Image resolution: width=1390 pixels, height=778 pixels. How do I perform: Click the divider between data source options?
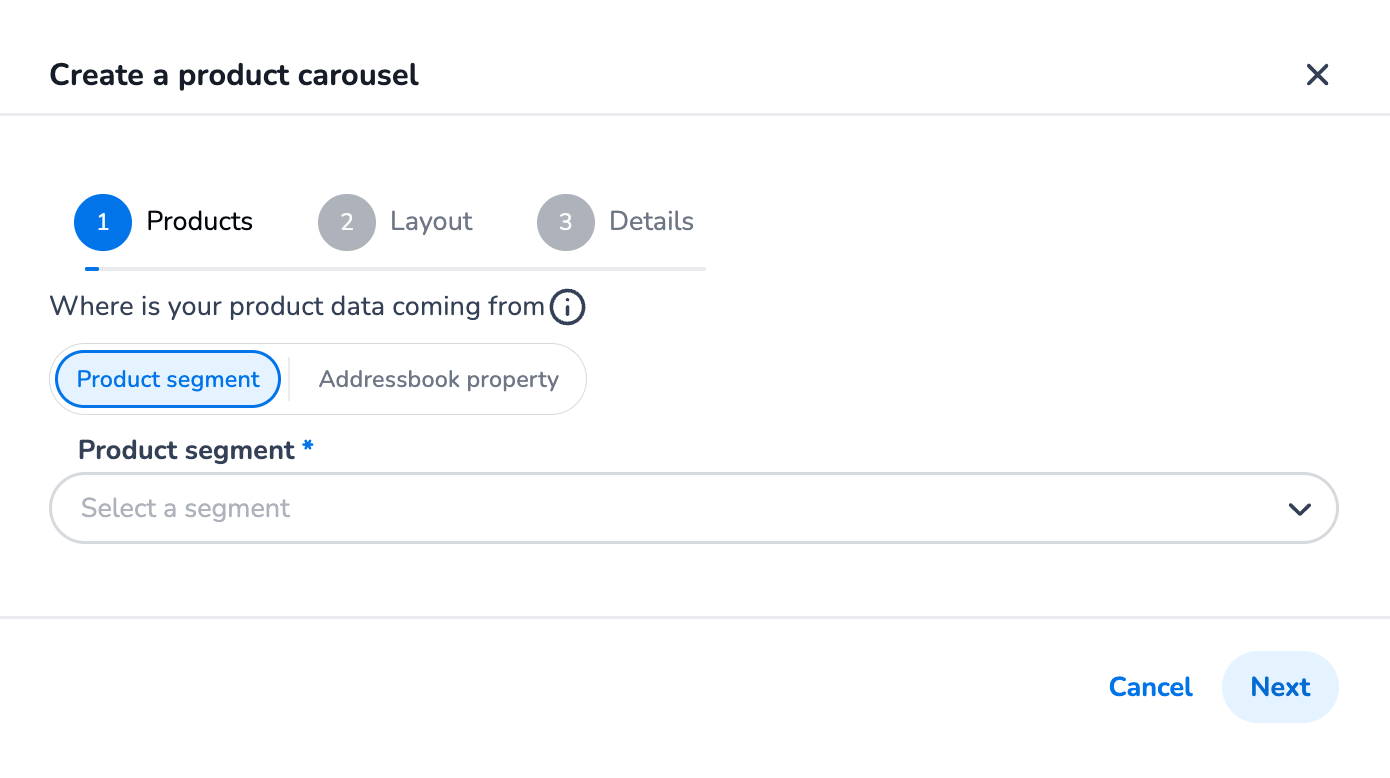pos(289,380)
